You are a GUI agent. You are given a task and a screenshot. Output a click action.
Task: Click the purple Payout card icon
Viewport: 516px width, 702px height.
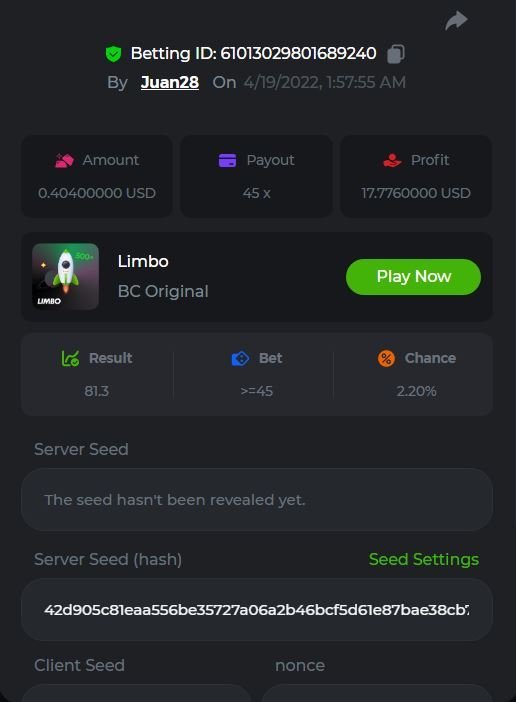[227, 160]
